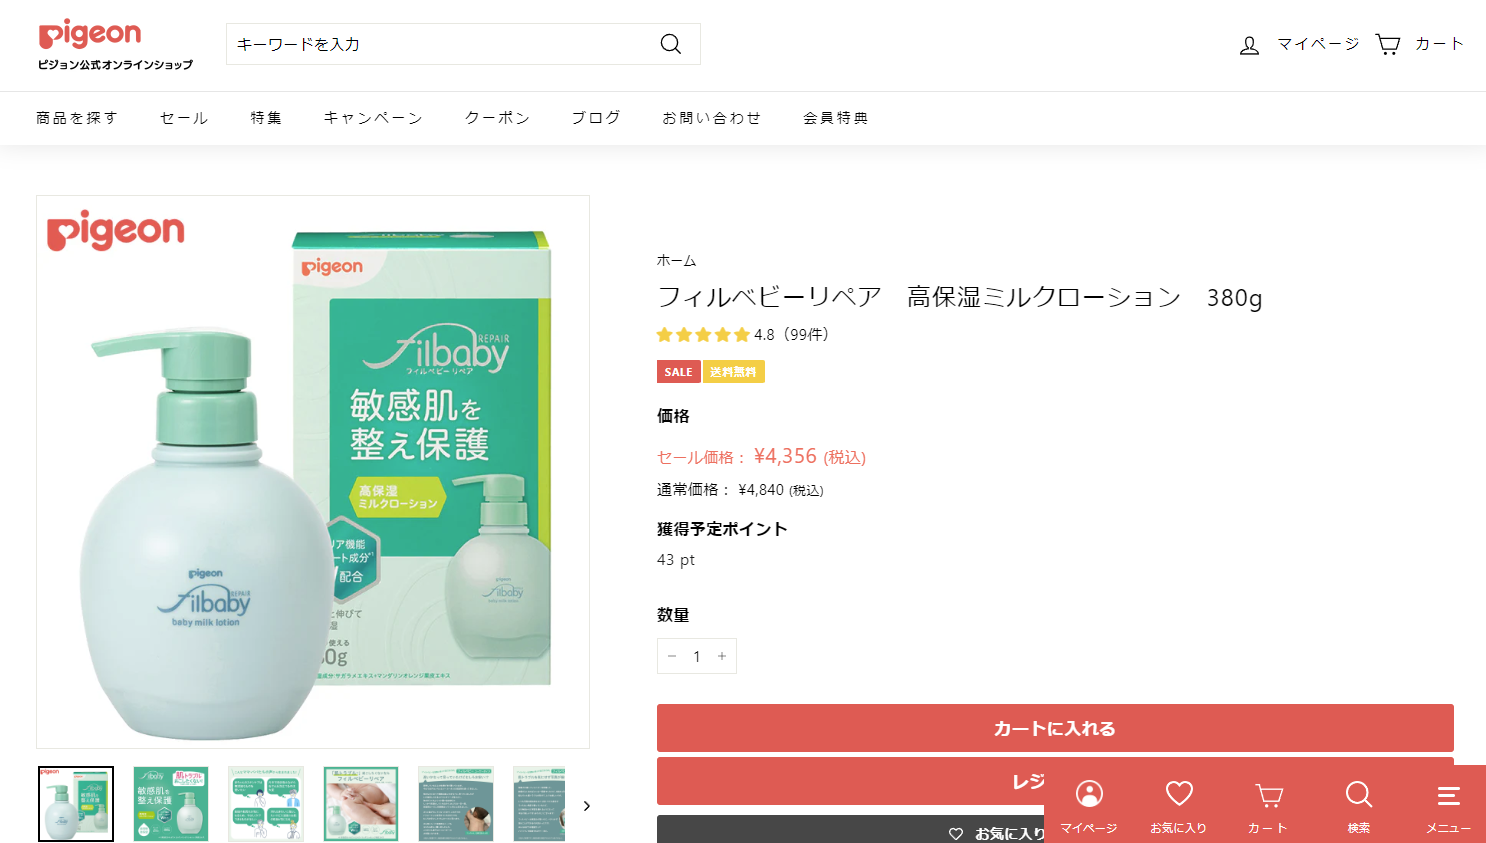Click the ホーム breadcrumb link
This screenshot has height=843, width=1486.
click(676, 261)
